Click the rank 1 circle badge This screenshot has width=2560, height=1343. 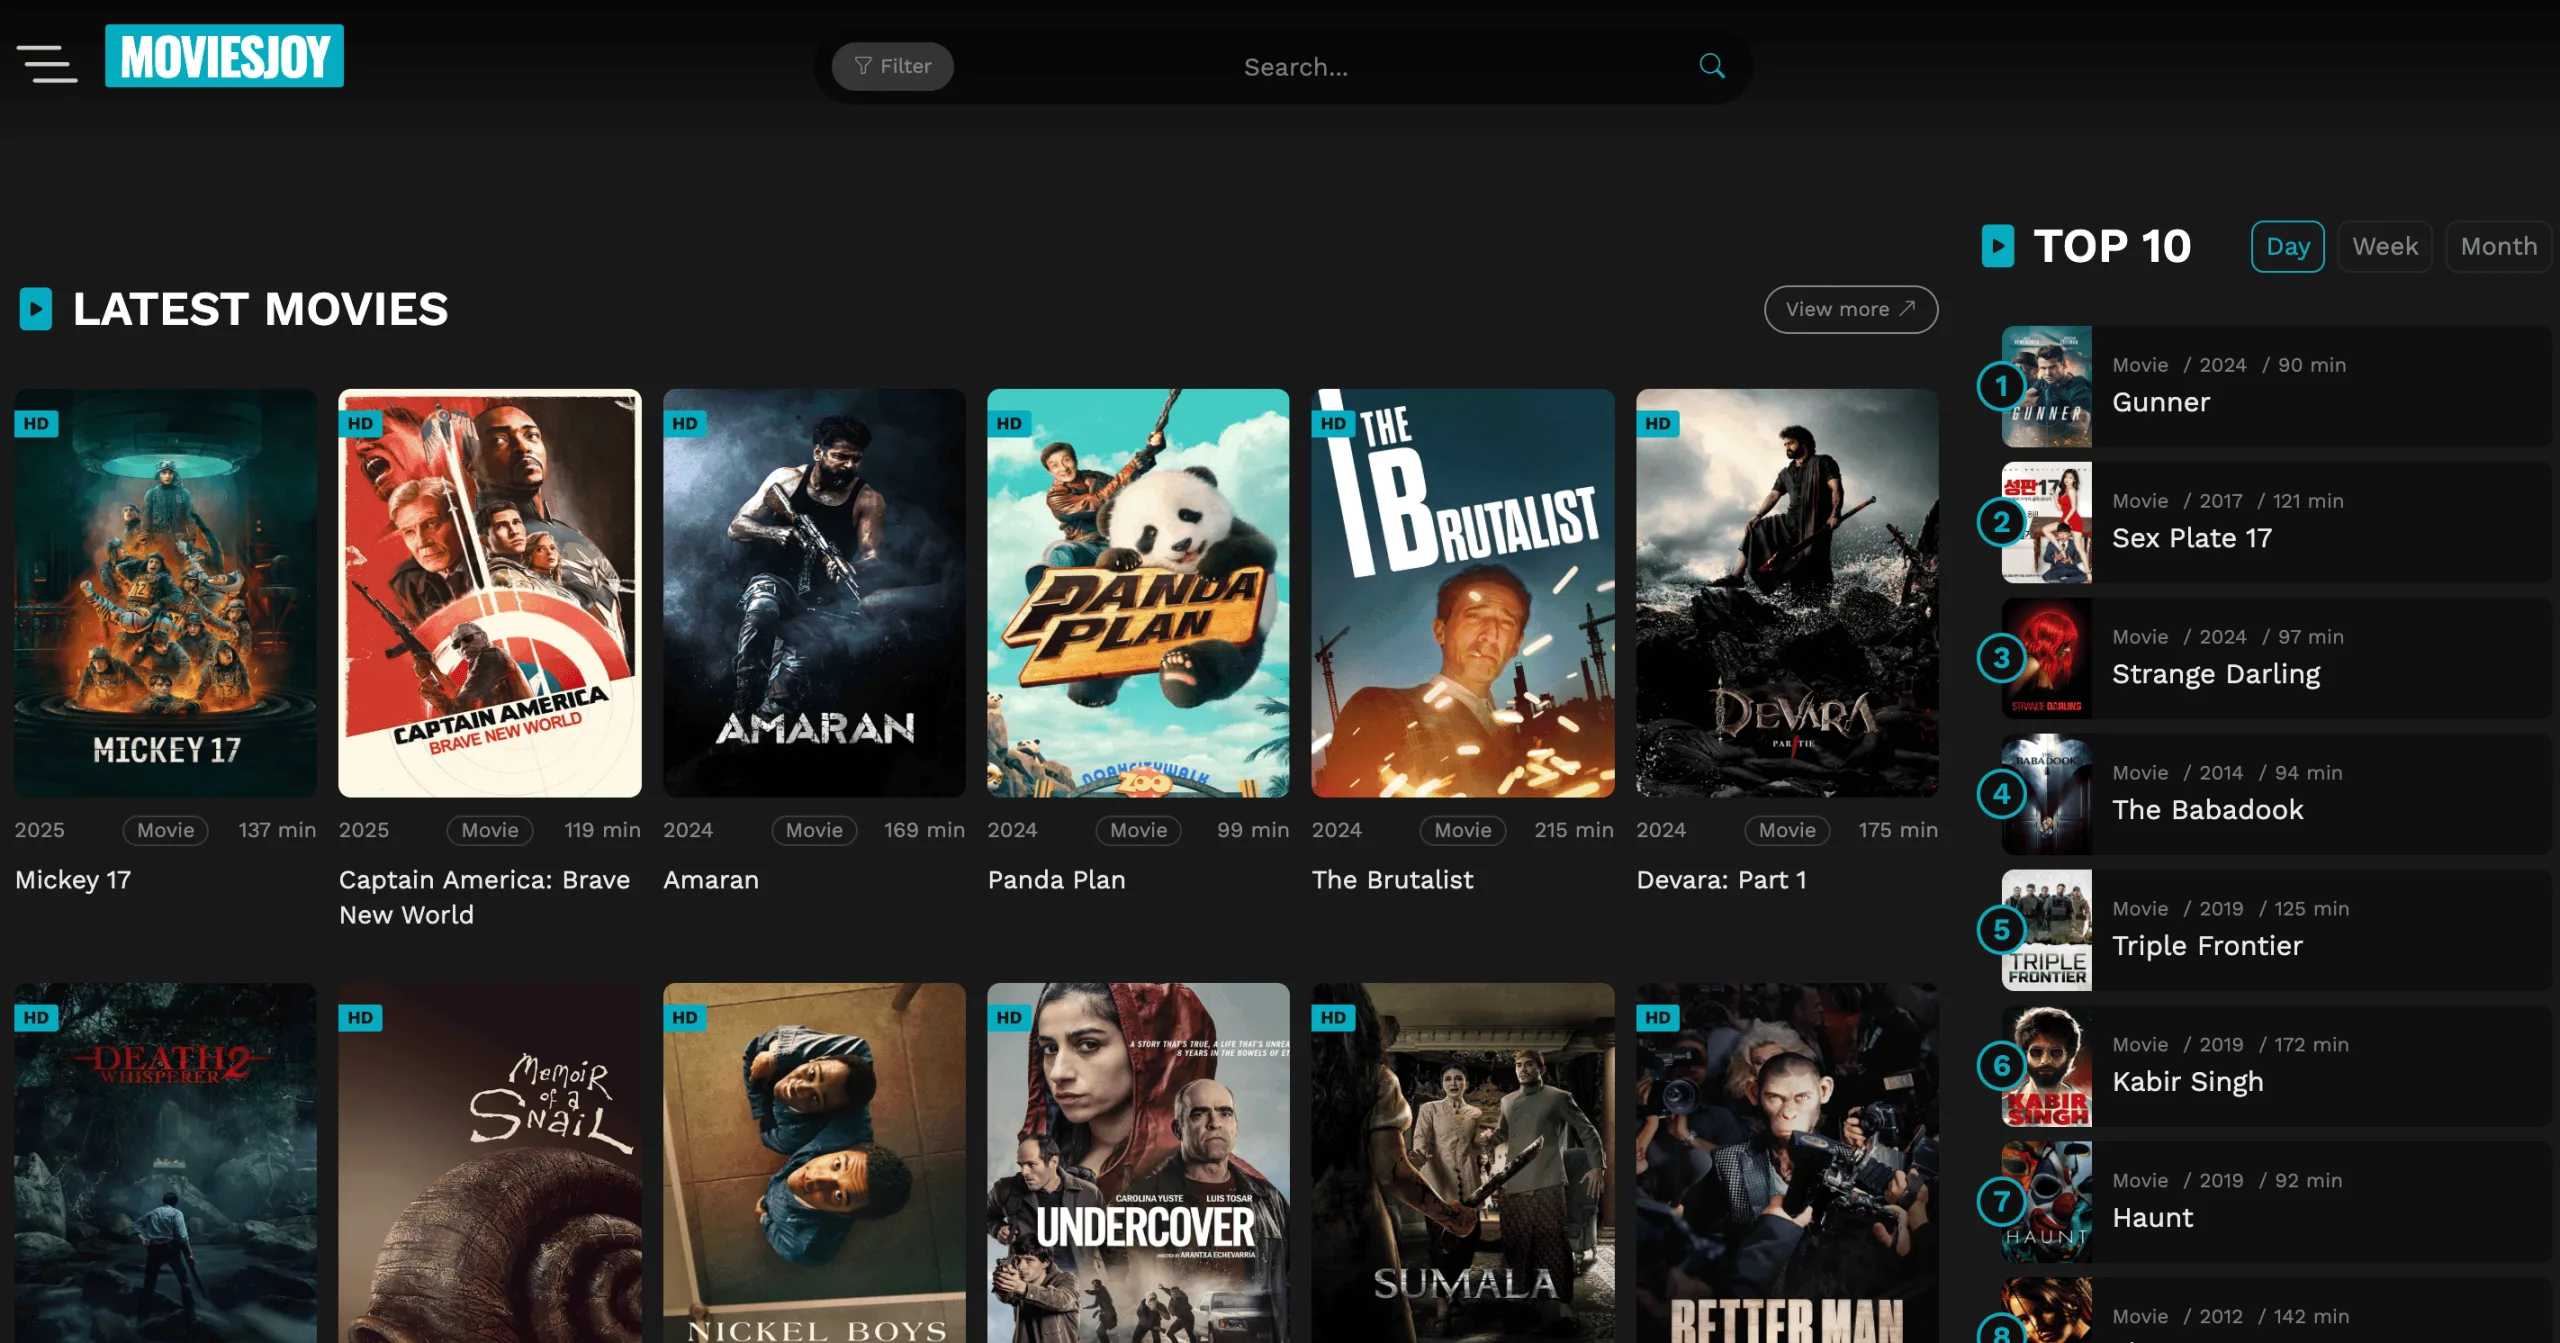tap(2001, 386)
